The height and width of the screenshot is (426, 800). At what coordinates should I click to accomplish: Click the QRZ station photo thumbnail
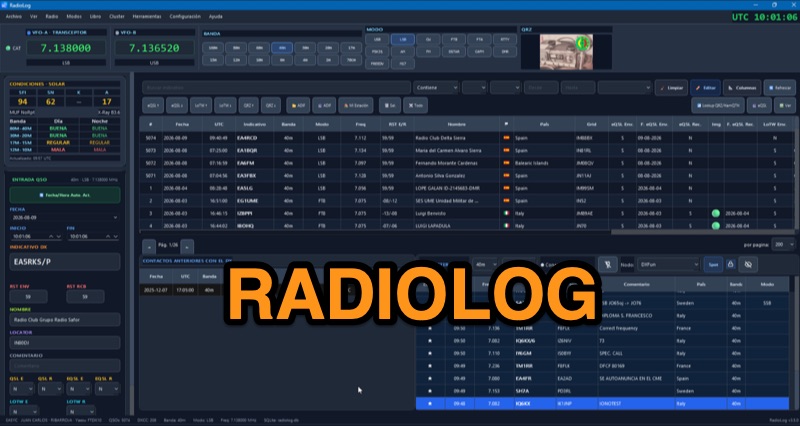click(x=566, y=52)
